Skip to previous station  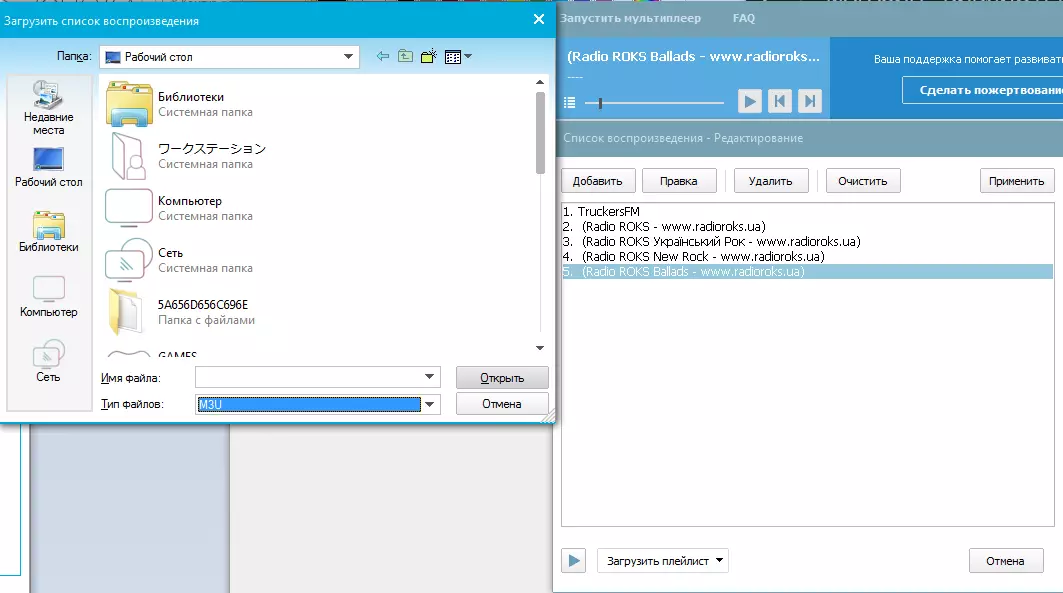tap(780, 102)
